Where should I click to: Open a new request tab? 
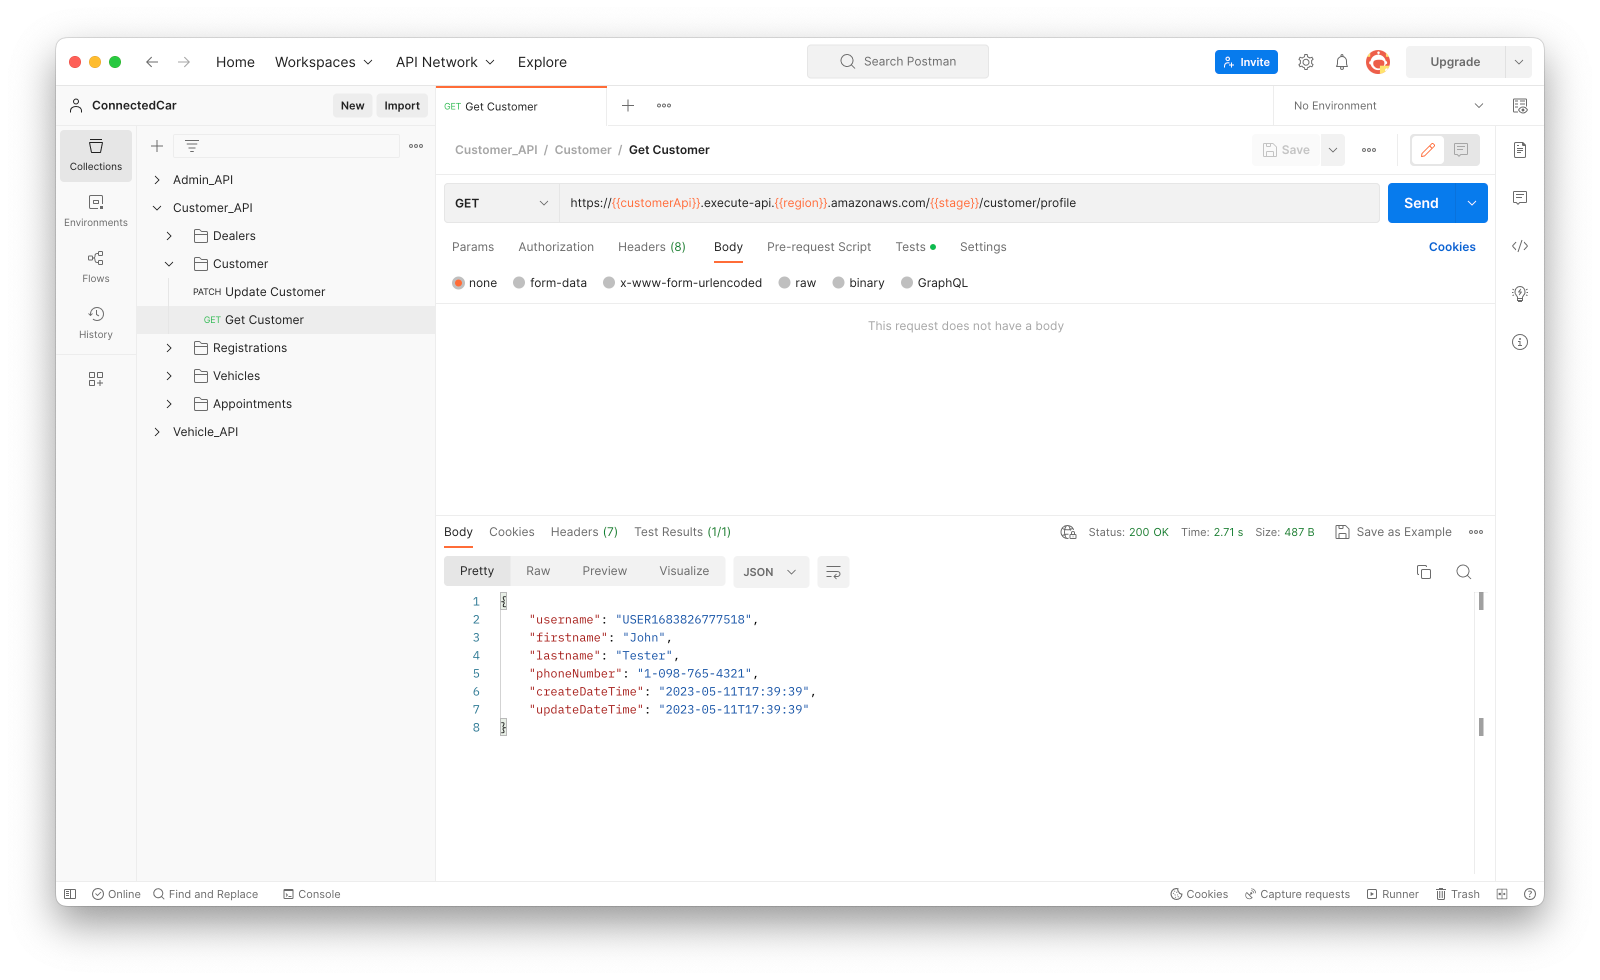click(628, 106)
